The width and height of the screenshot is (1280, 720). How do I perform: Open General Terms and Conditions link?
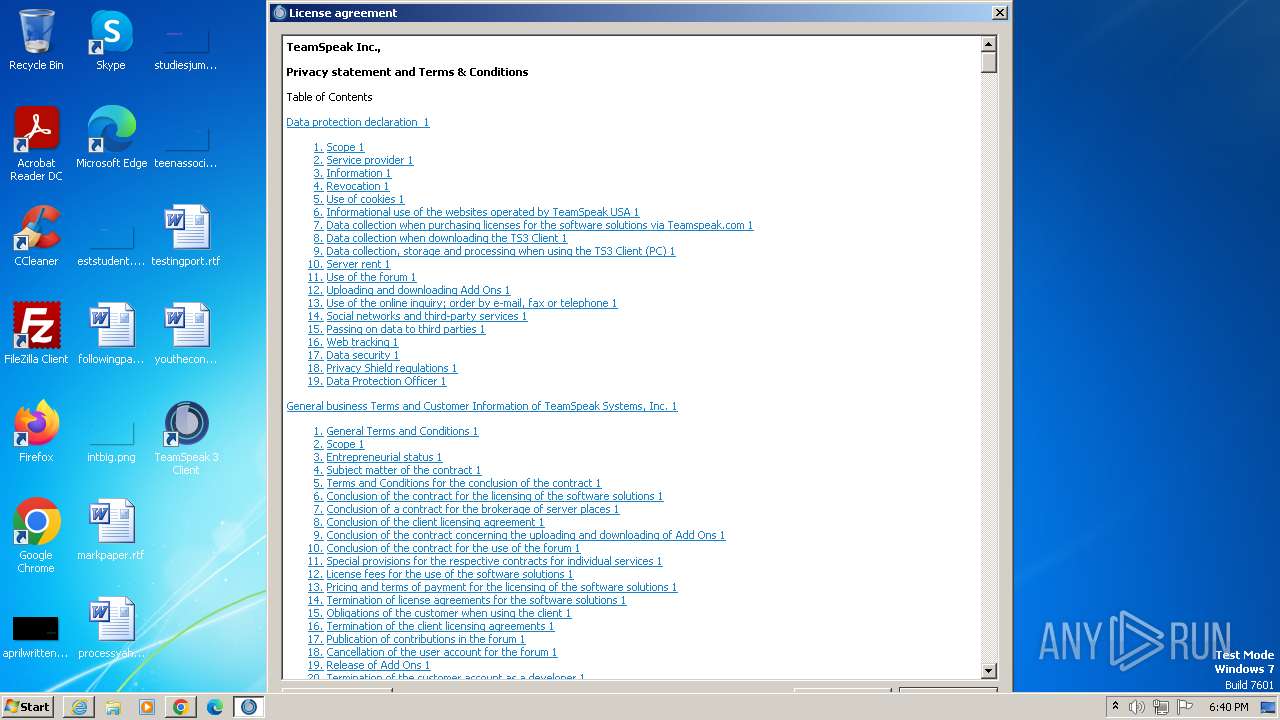click(x=402, y=431)
